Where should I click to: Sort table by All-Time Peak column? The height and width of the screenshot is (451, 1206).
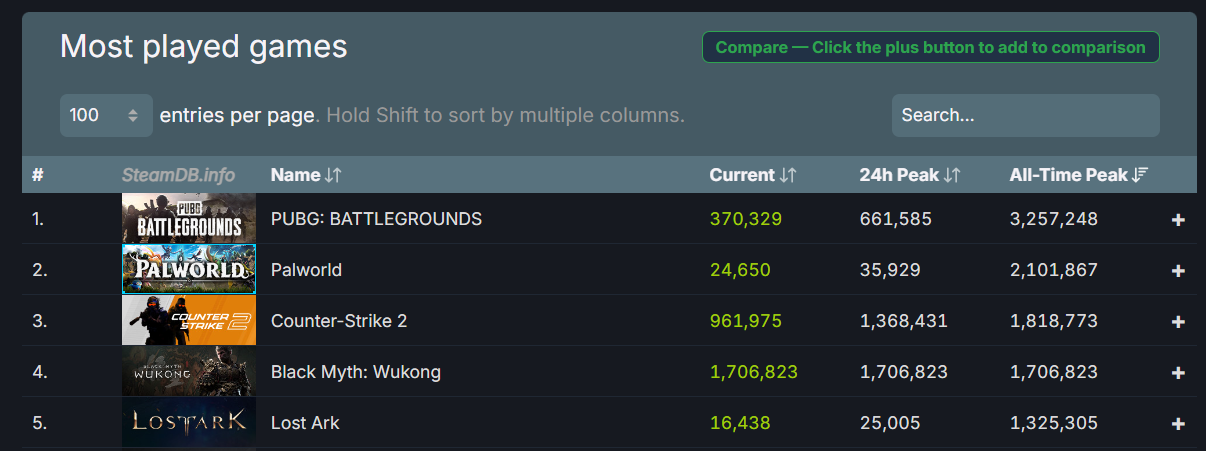click(x=1078, y=175)
